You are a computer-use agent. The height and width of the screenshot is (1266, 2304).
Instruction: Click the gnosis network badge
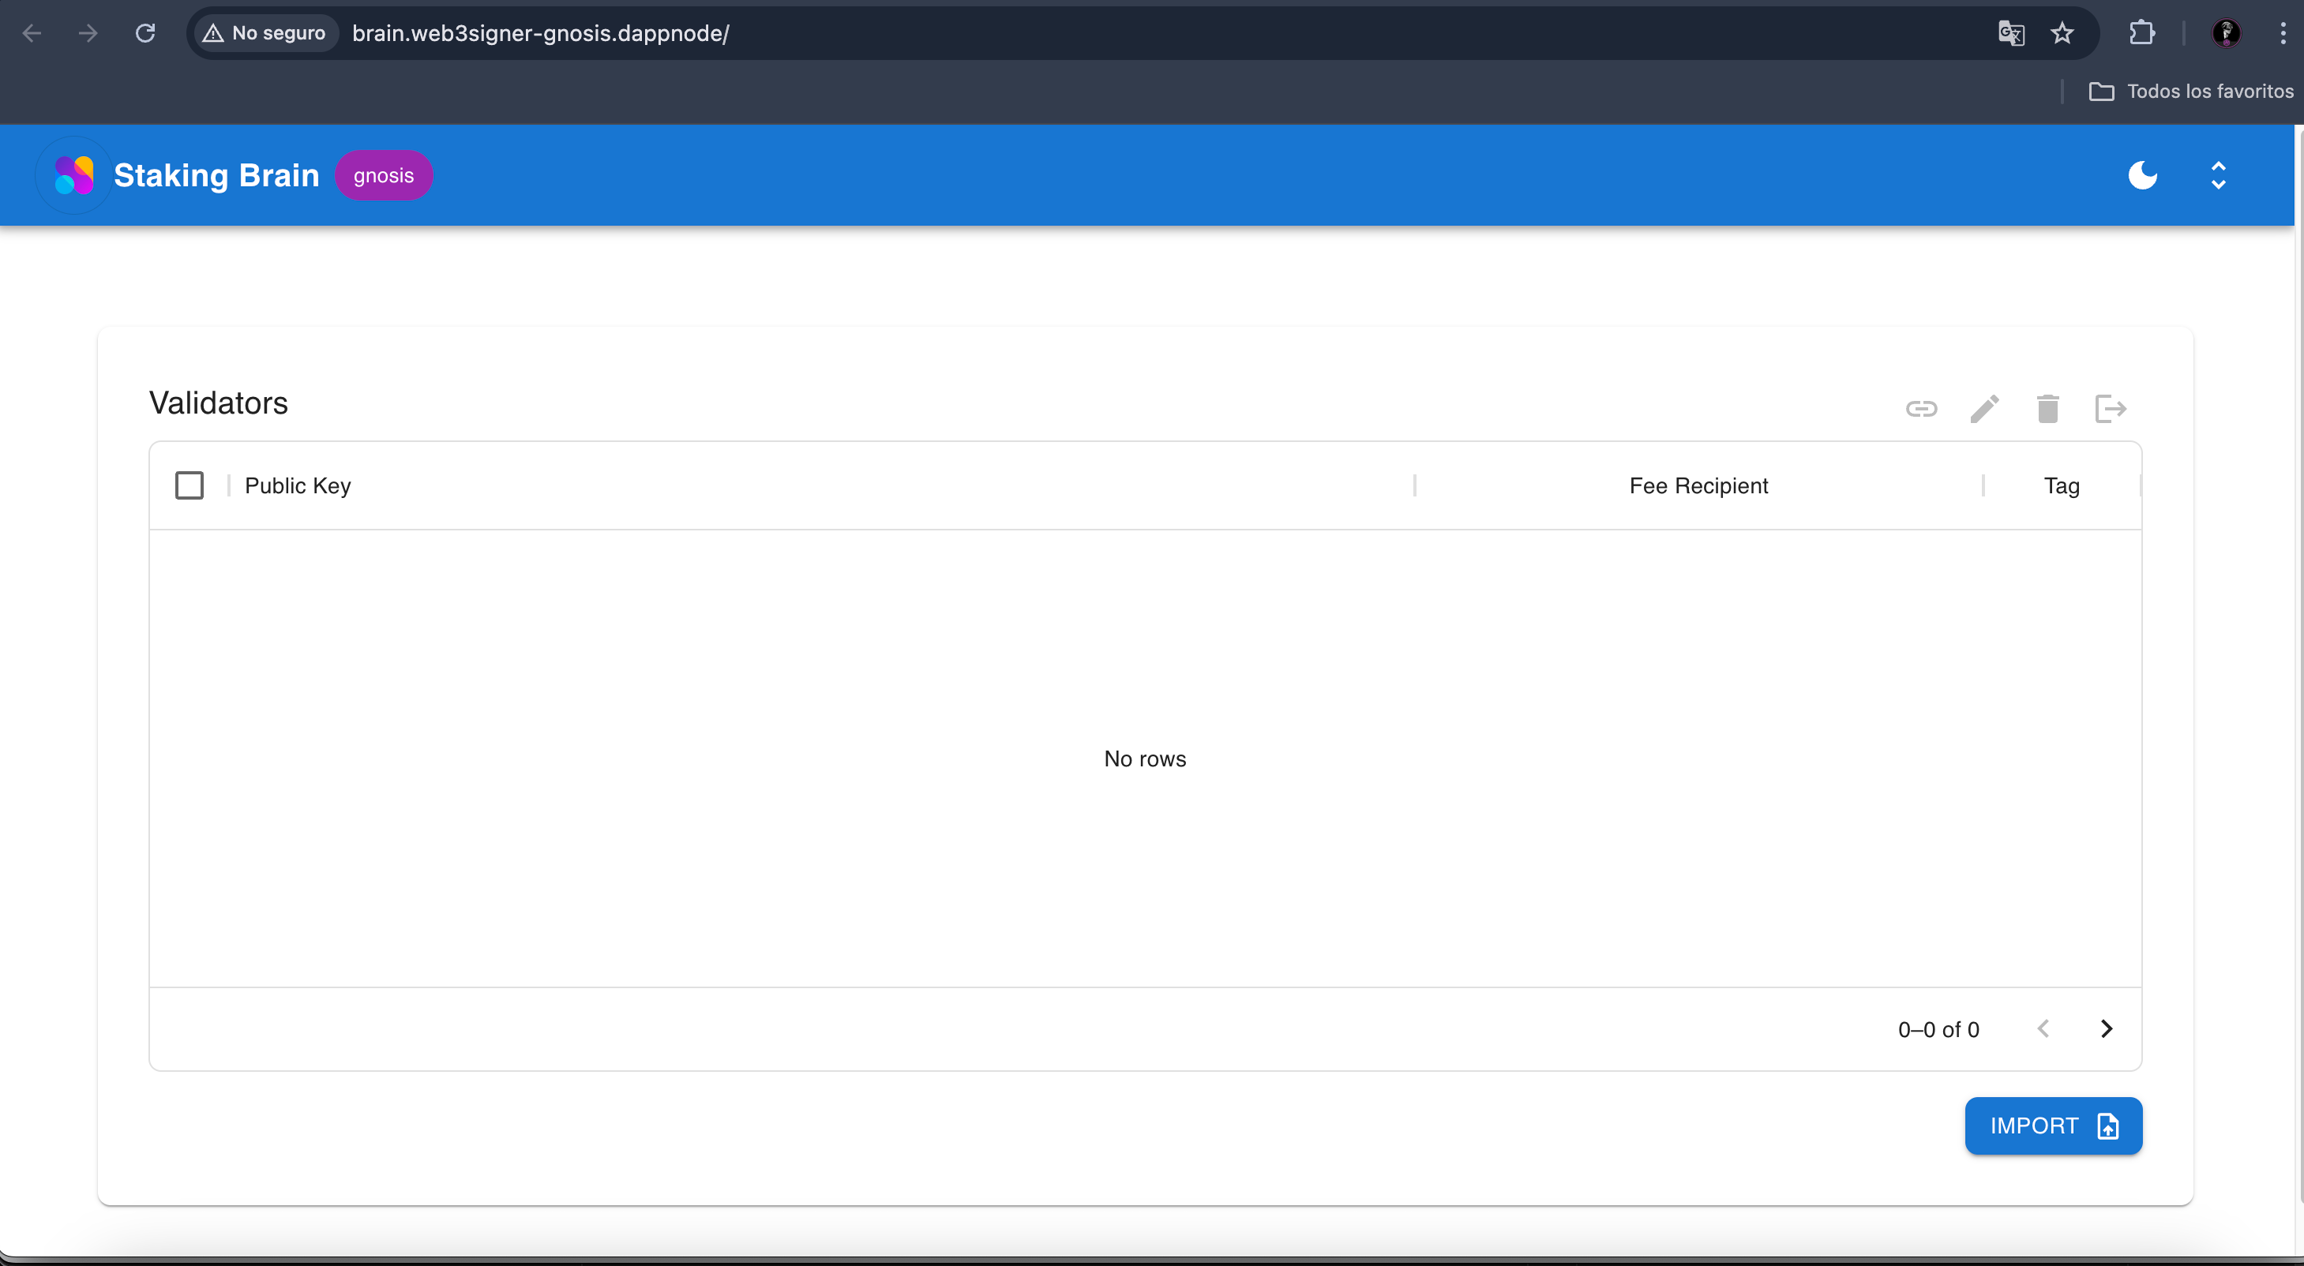pyautogui.click(x=383, y=175)
